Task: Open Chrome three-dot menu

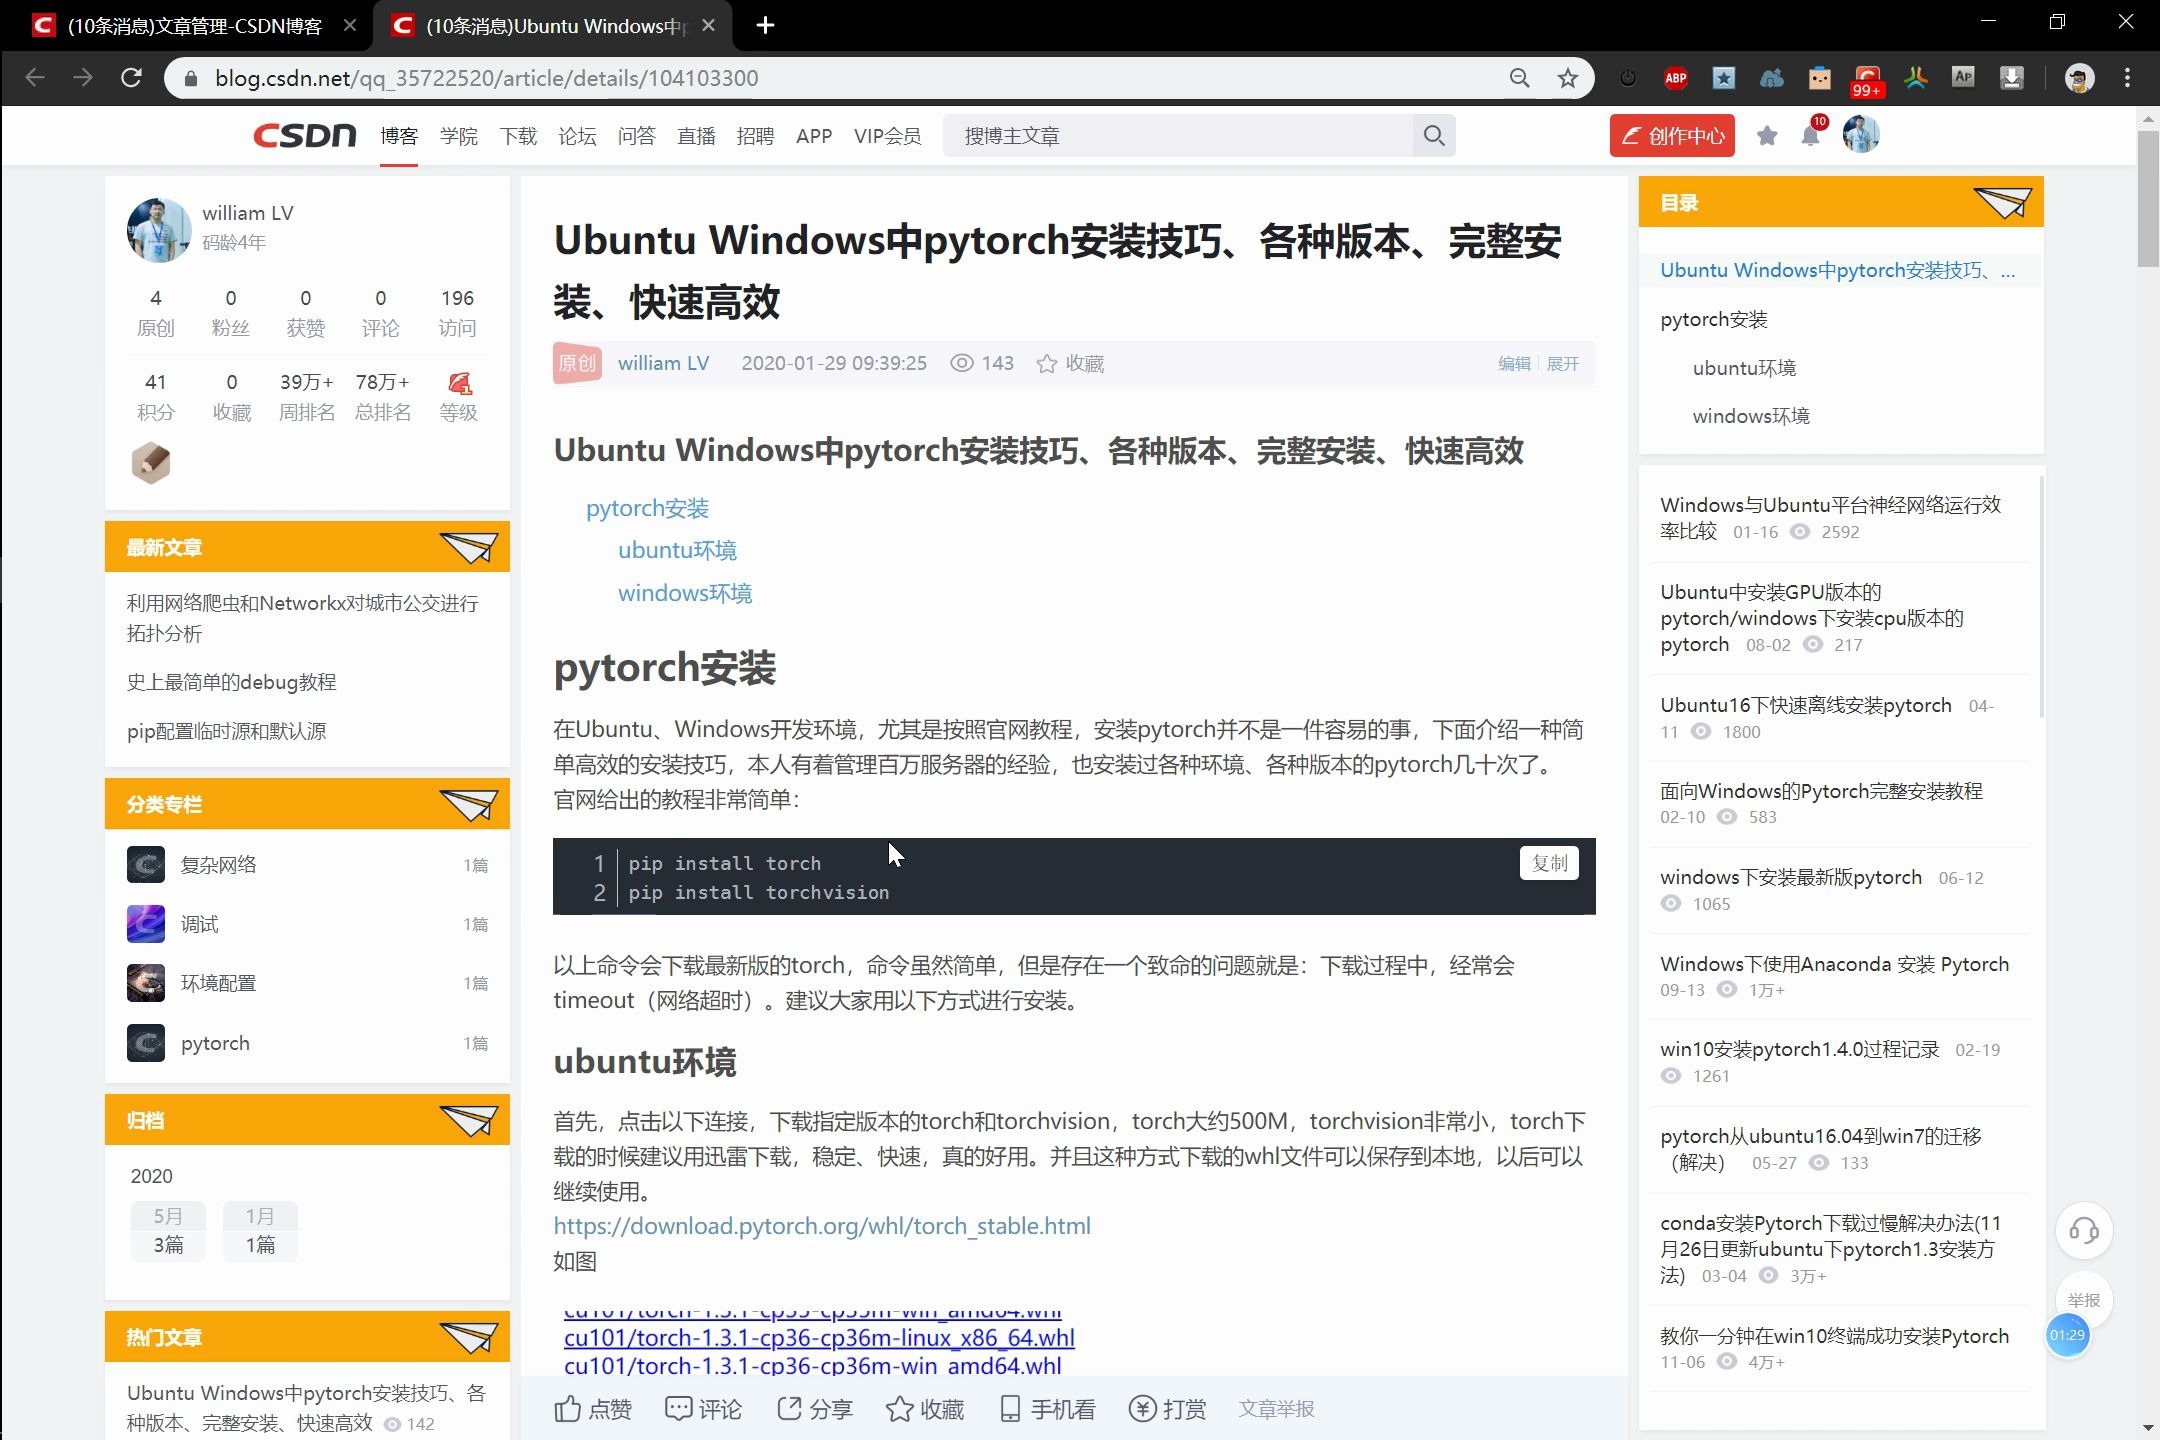Action: tap(2127, 78)
